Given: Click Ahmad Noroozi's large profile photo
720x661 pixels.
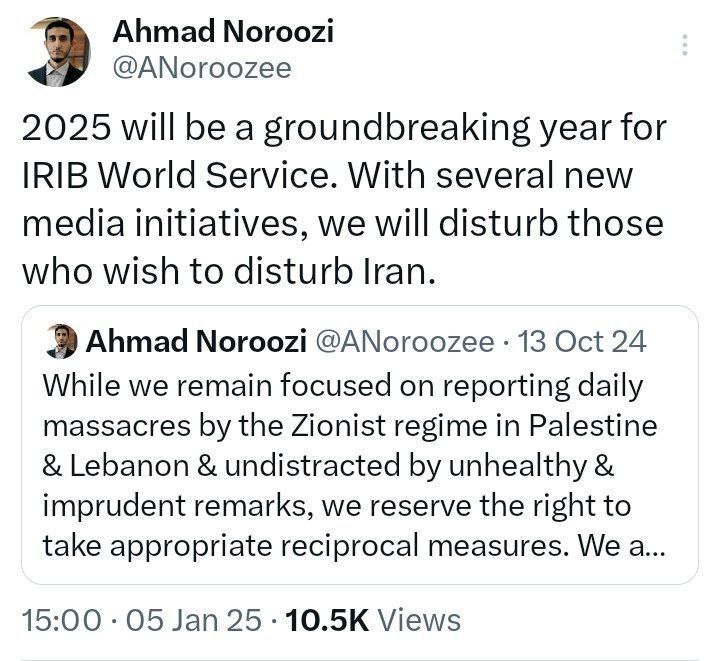Looking at the screenshot, I should tap(56, 52).
